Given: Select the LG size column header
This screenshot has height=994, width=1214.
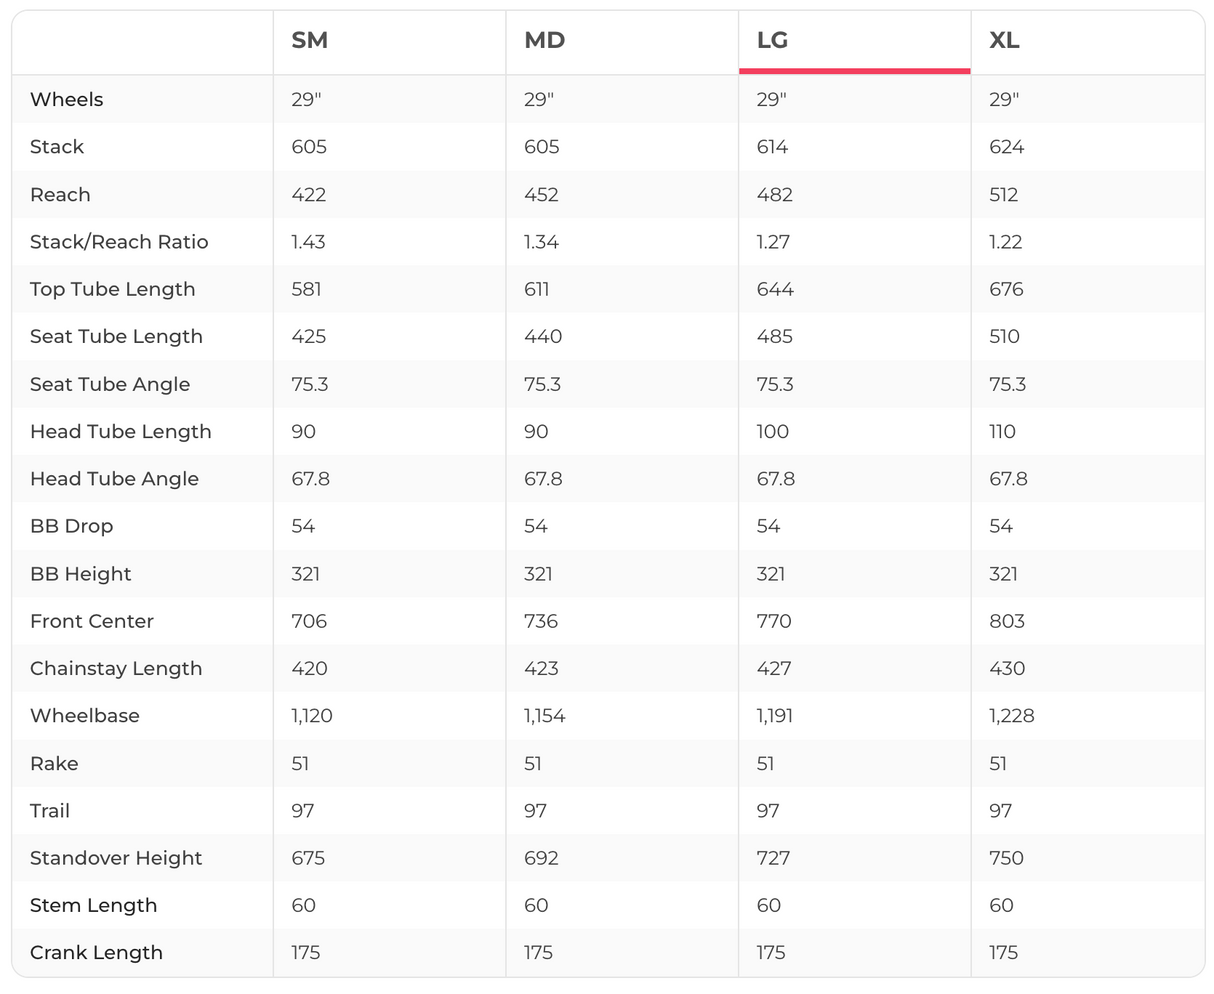Looking at the screenshot, I should point(773,41).
